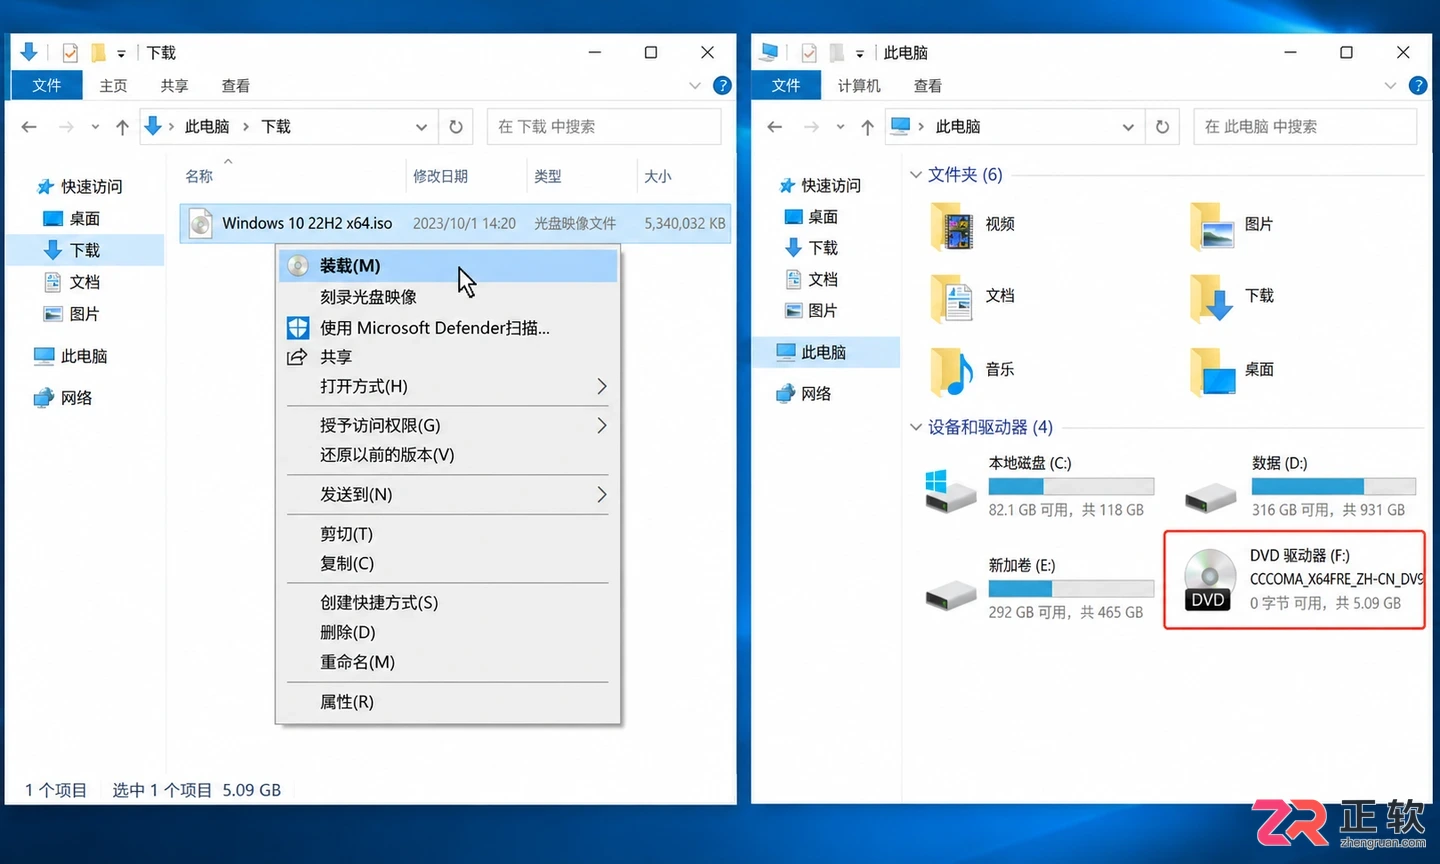The height and width of the screenshot is (864, 1440).
Task: Select 网络 in 此电脑 window sidebar
Action: pyautogui.click(x=803, y=394)
